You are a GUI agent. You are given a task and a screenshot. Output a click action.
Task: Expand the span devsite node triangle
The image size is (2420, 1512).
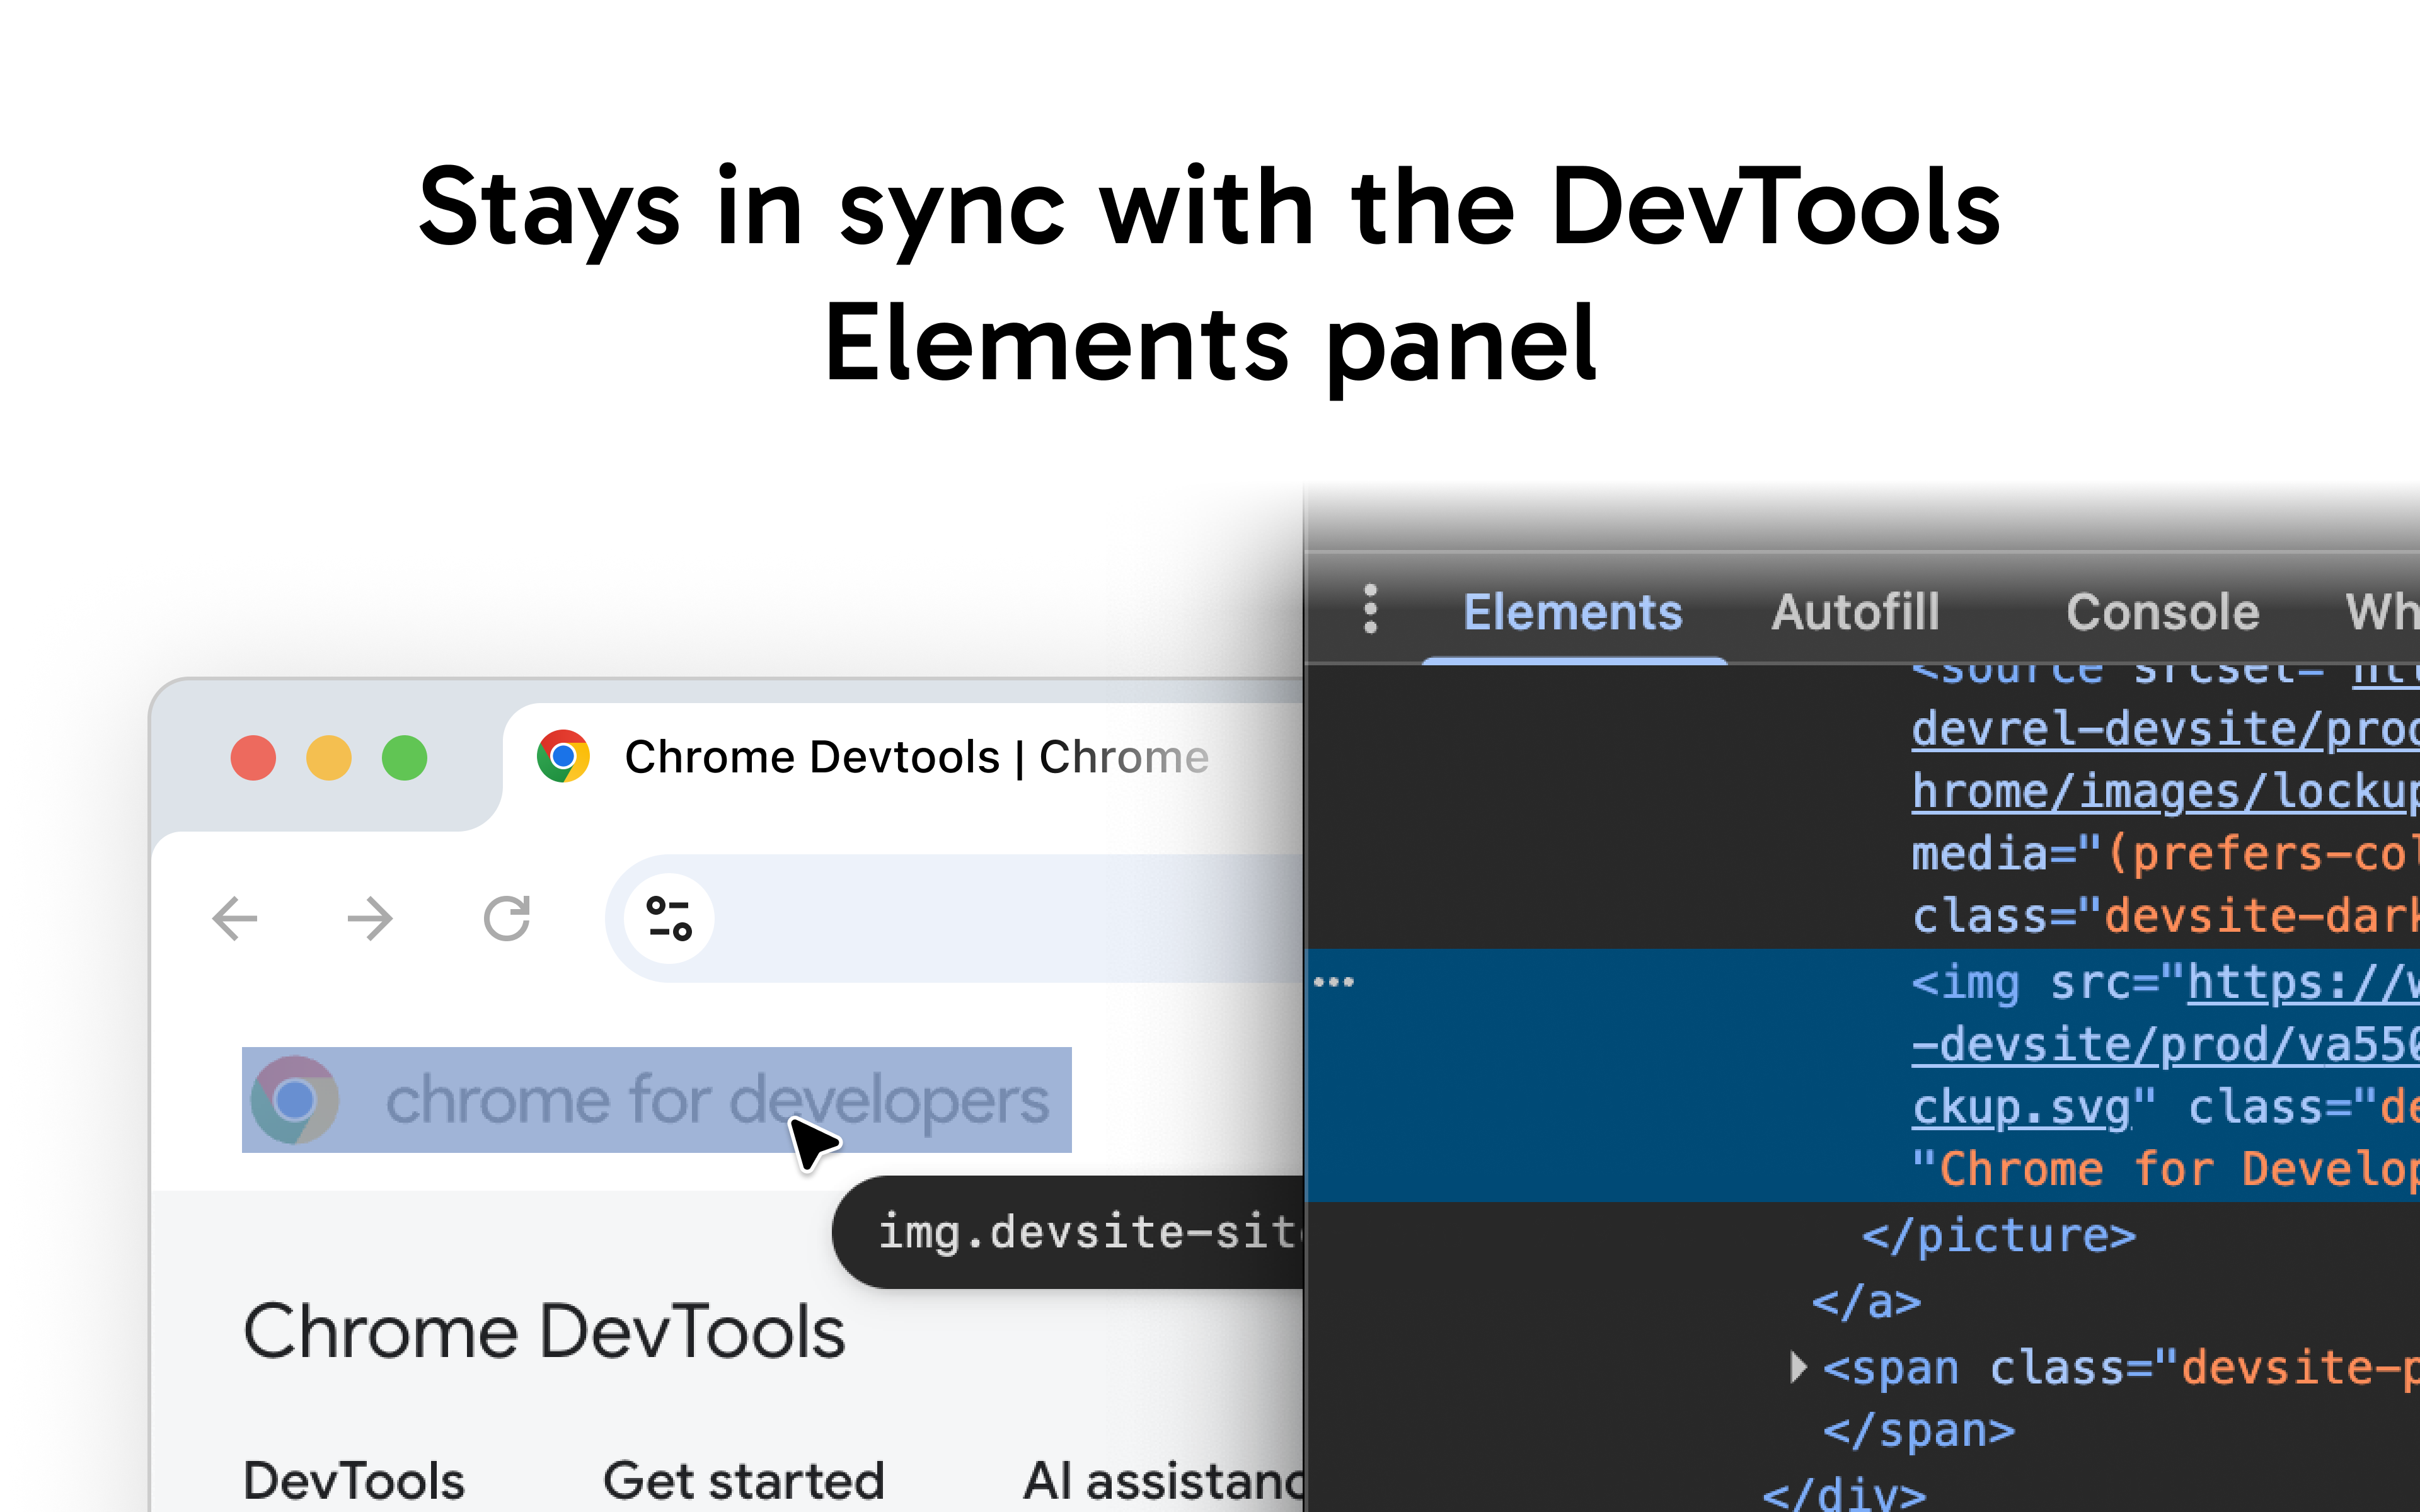point(1798,1366)
